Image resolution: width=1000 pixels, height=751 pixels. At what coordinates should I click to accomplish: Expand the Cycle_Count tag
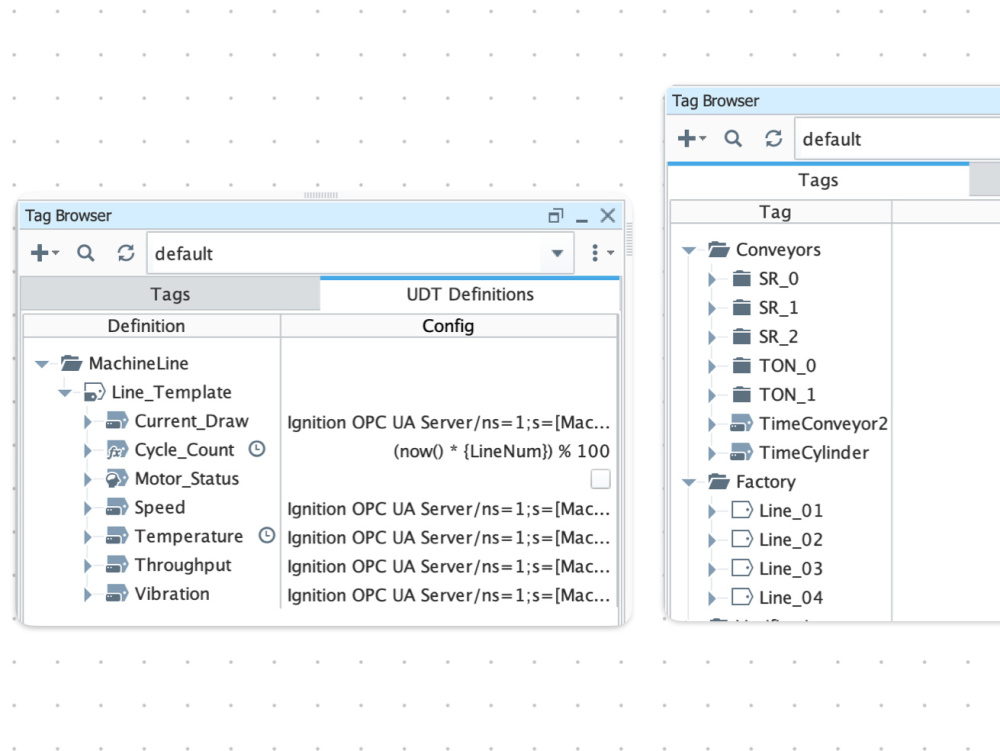pos(88,450)
